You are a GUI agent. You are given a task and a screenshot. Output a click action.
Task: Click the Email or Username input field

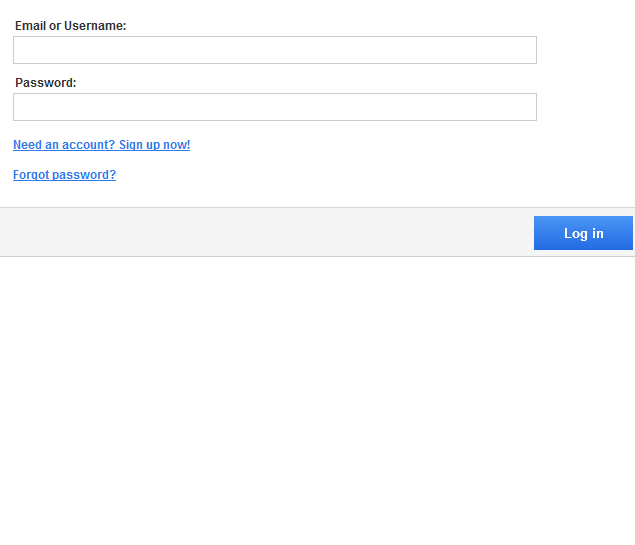coord(274,50)
